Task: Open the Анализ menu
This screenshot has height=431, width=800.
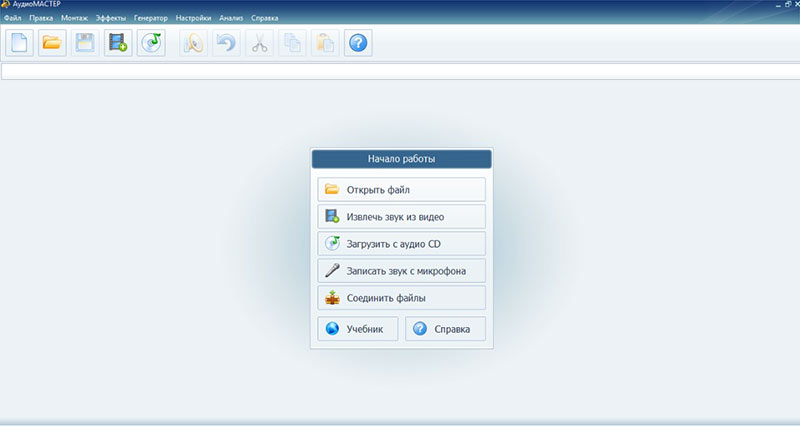Action: click(231, 18)
